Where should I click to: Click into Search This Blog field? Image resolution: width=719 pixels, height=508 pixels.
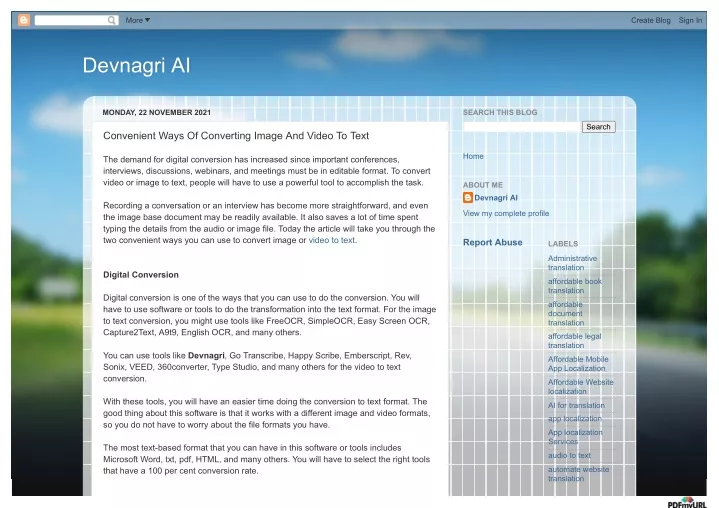point(522,127)
